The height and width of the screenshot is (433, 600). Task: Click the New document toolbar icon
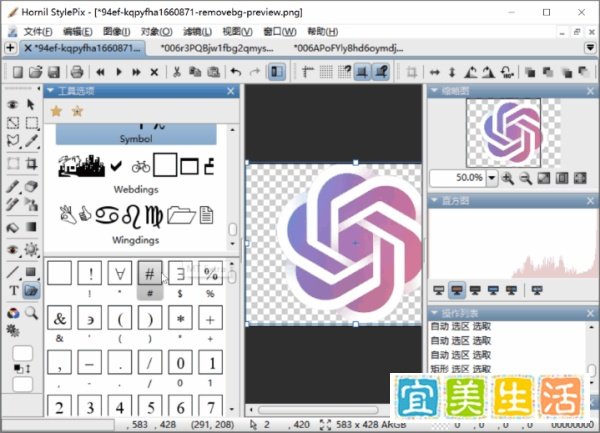coord(18,72)
